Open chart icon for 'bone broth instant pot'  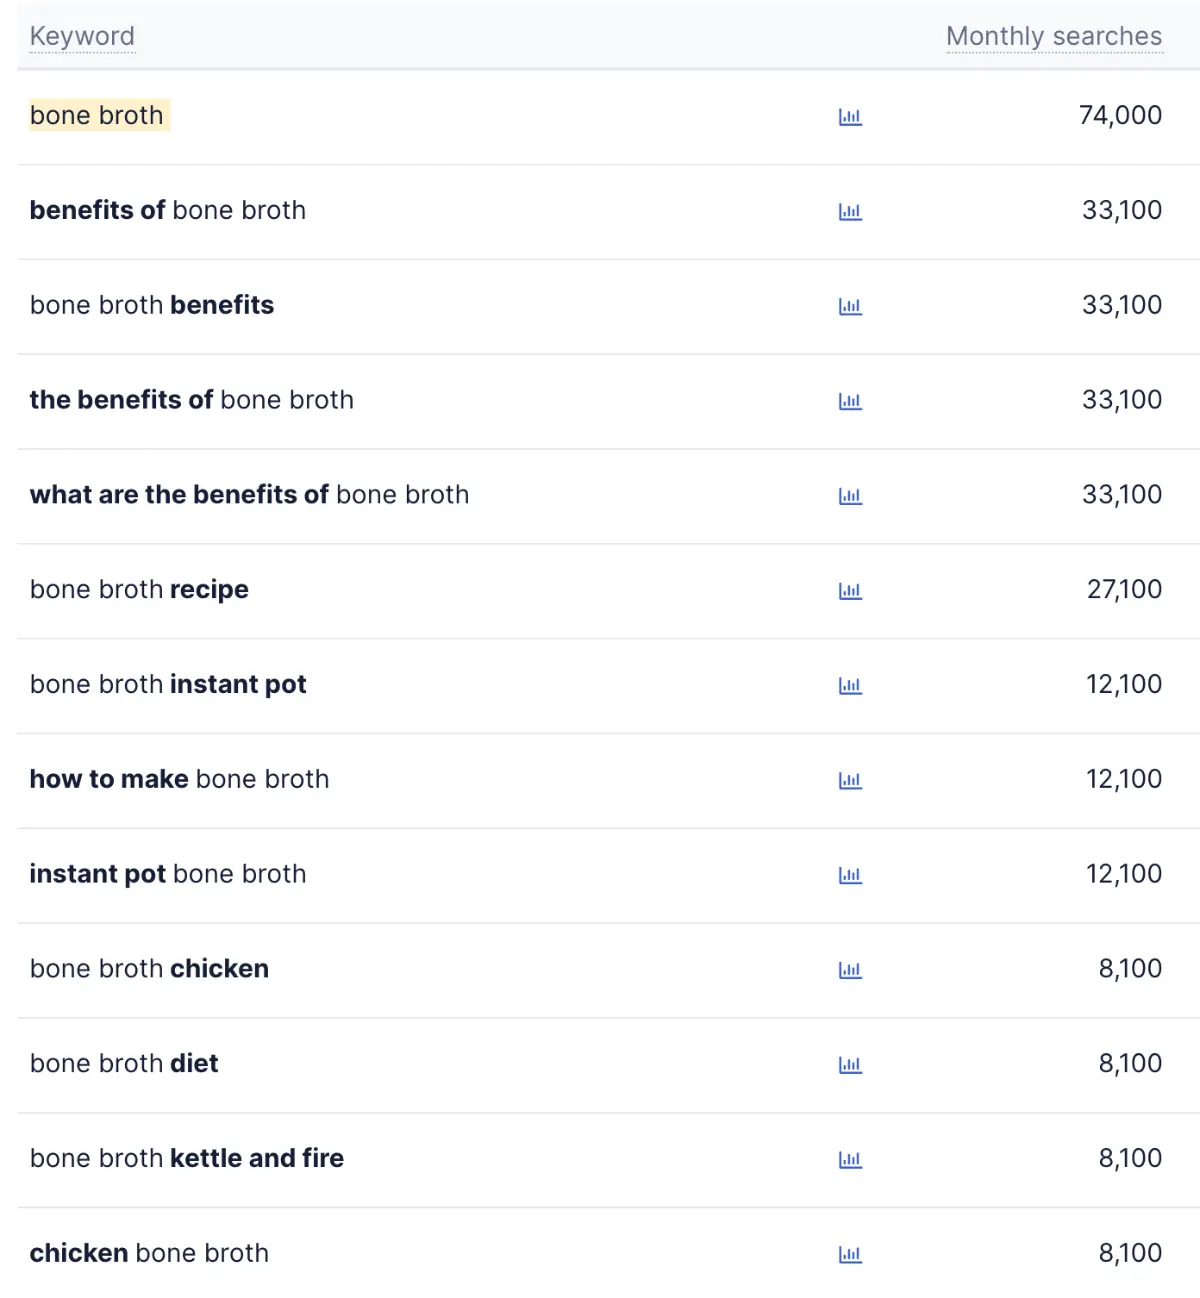point(850,686)
